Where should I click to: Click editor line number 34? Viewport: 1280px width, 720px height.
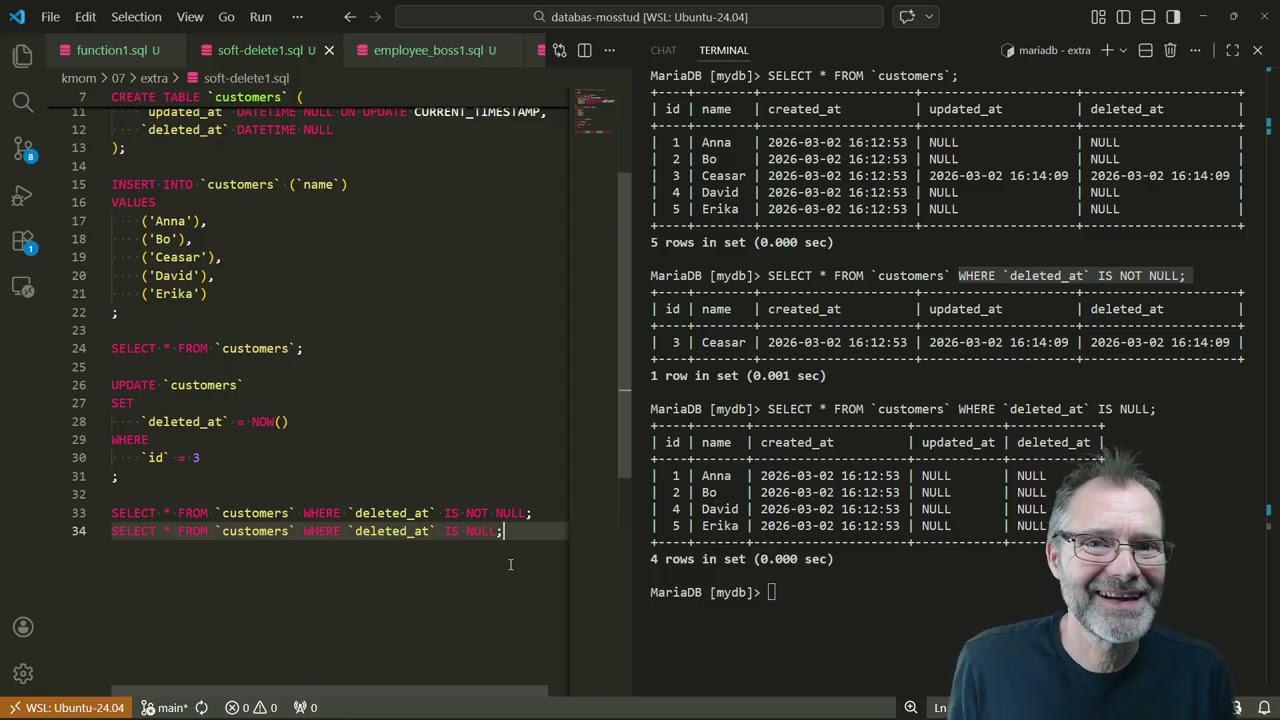(79, 531)
